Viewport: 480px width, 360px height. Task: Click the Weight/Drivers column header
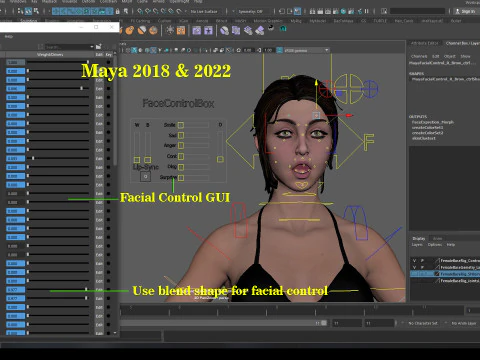[50, 54]
